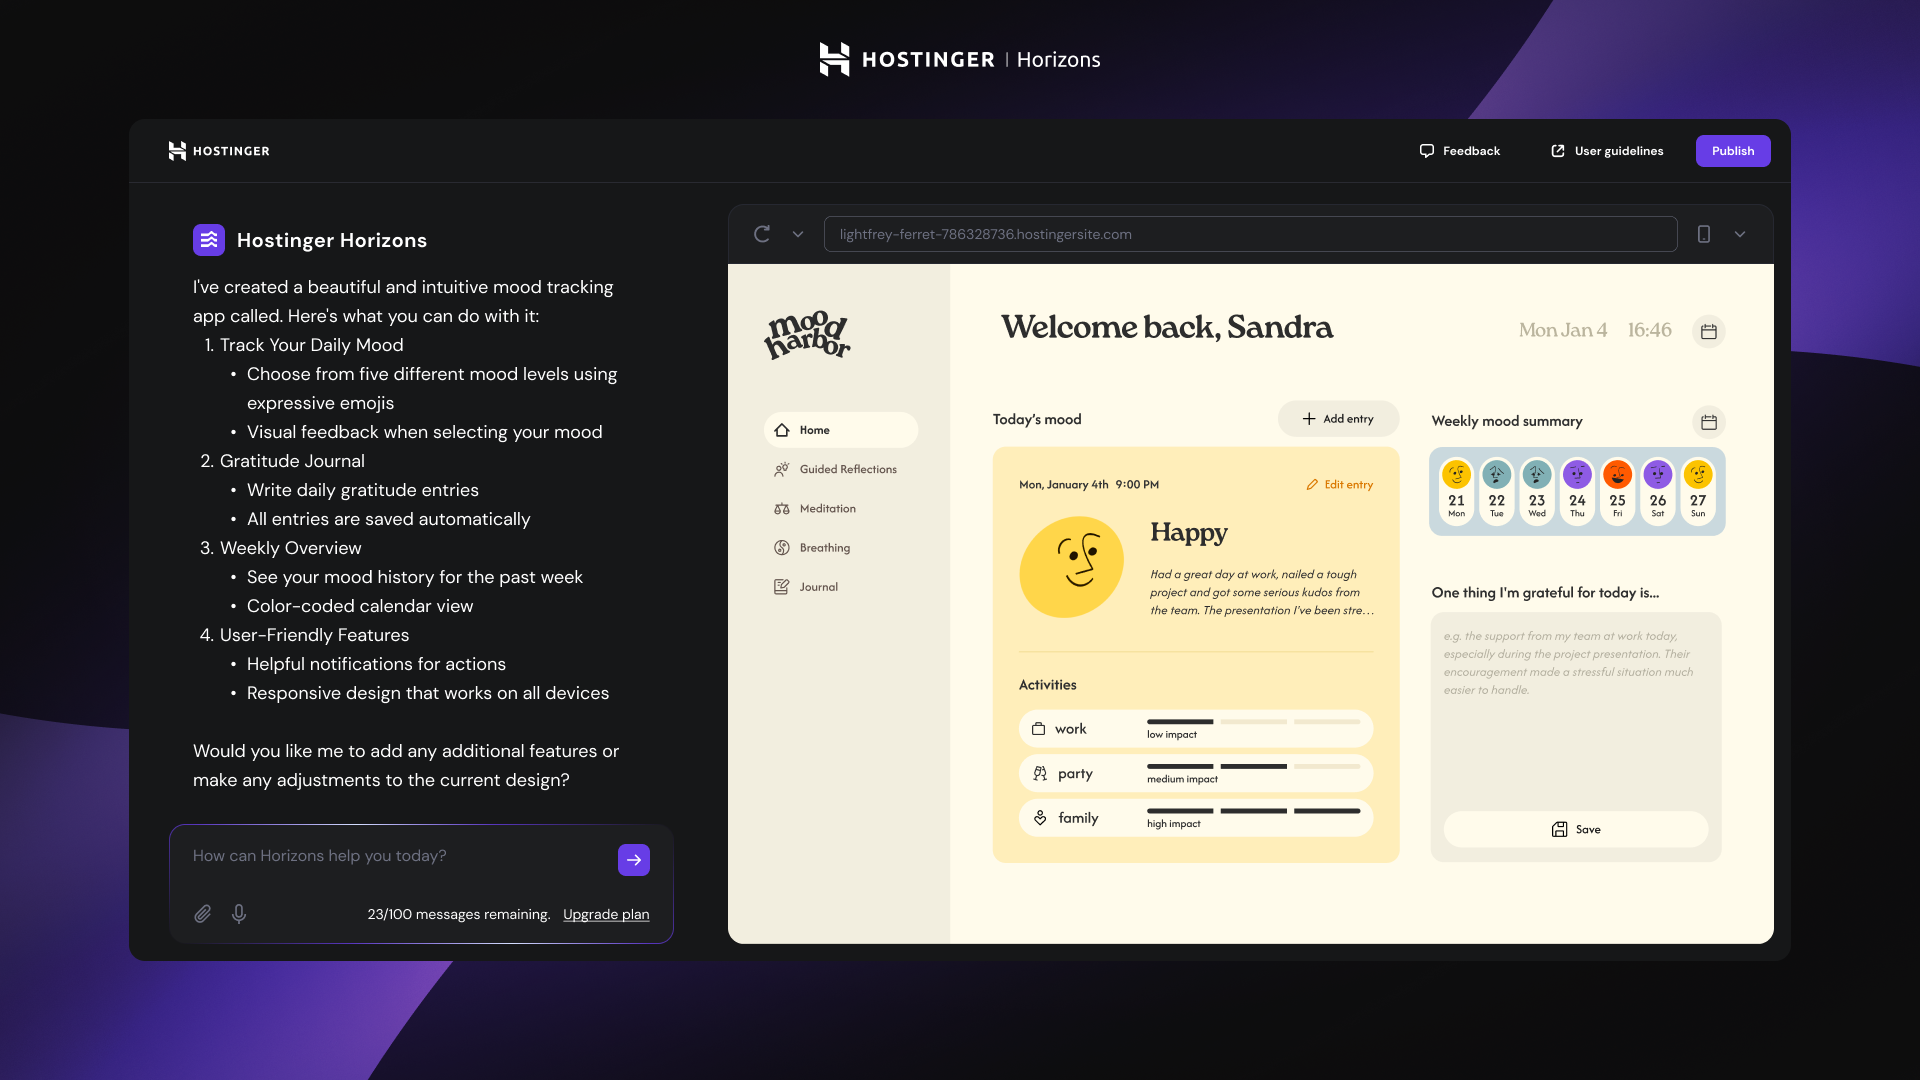Screen dimensions: 1920x1080
Task: Select Thursday's purple mood emoji
Action: point(1578,475)
